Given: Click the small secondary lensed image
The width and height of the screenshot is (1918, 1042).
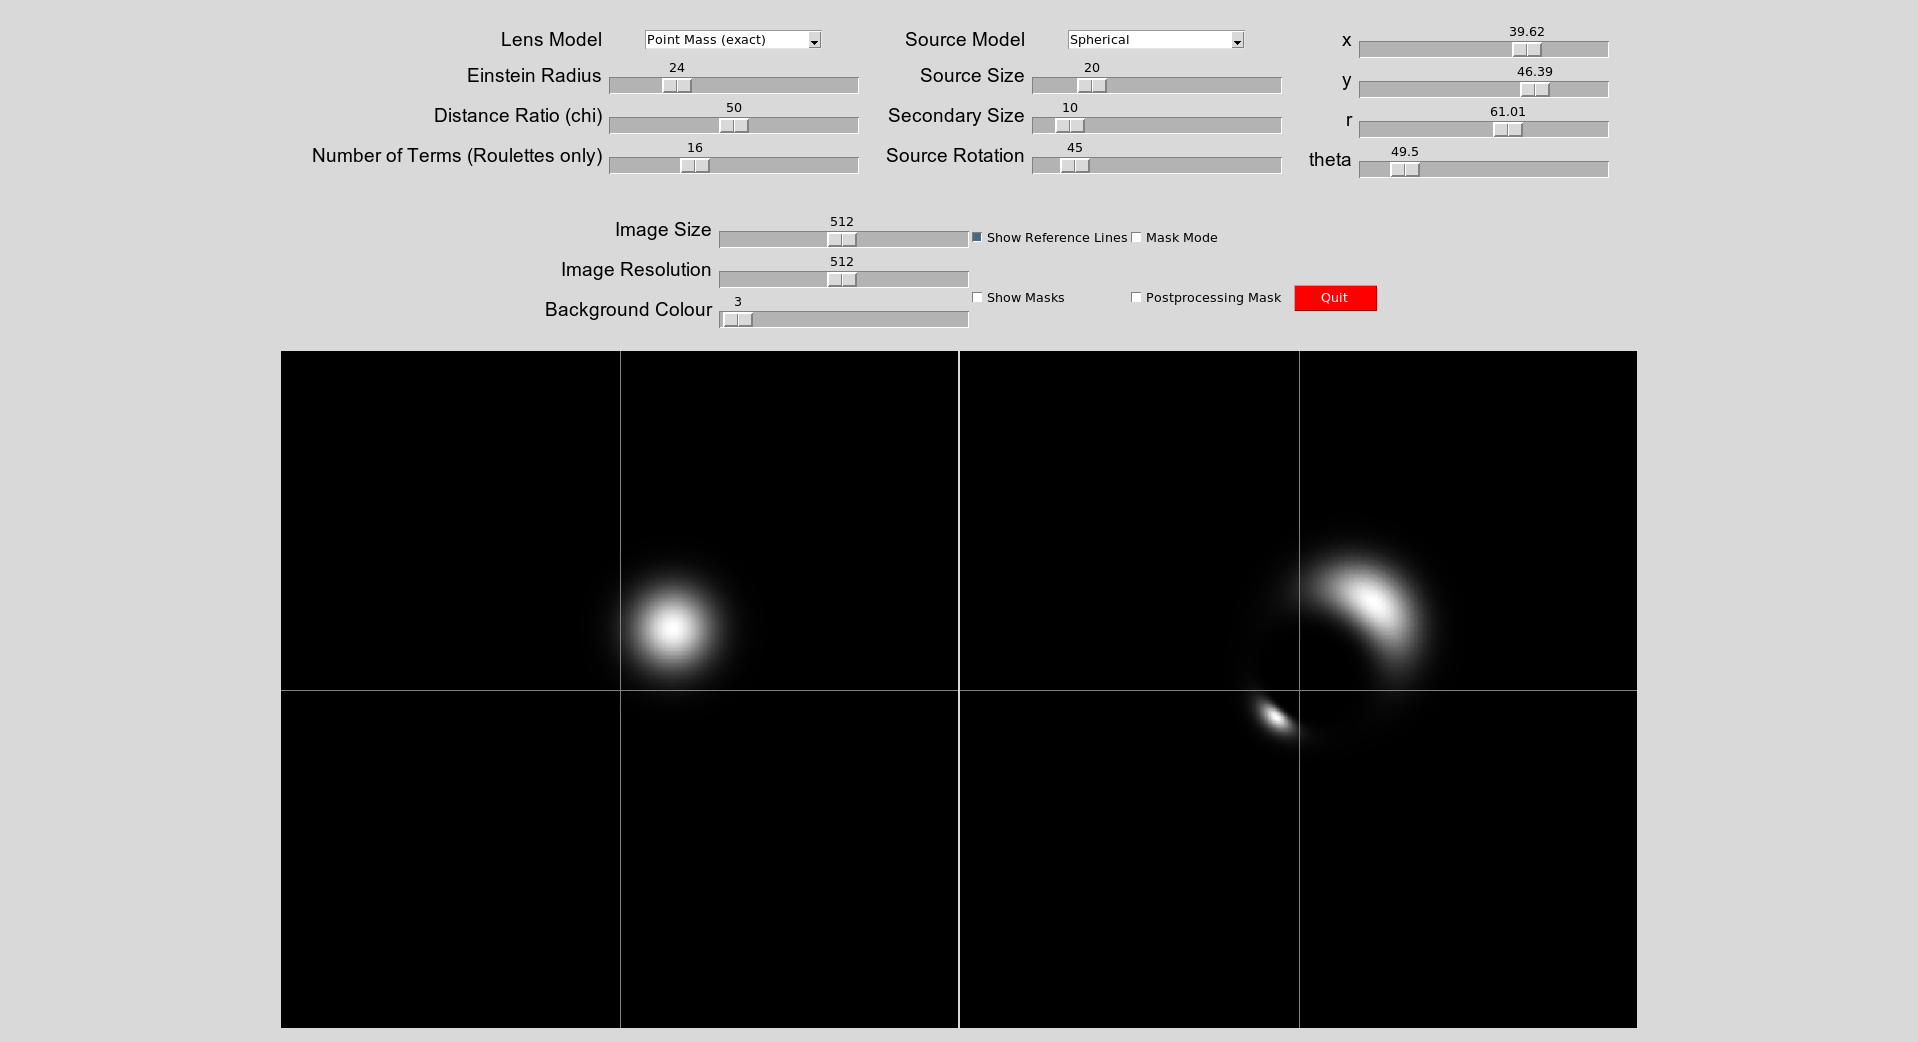Looking at the screenshot, I should pos(1275,716).
